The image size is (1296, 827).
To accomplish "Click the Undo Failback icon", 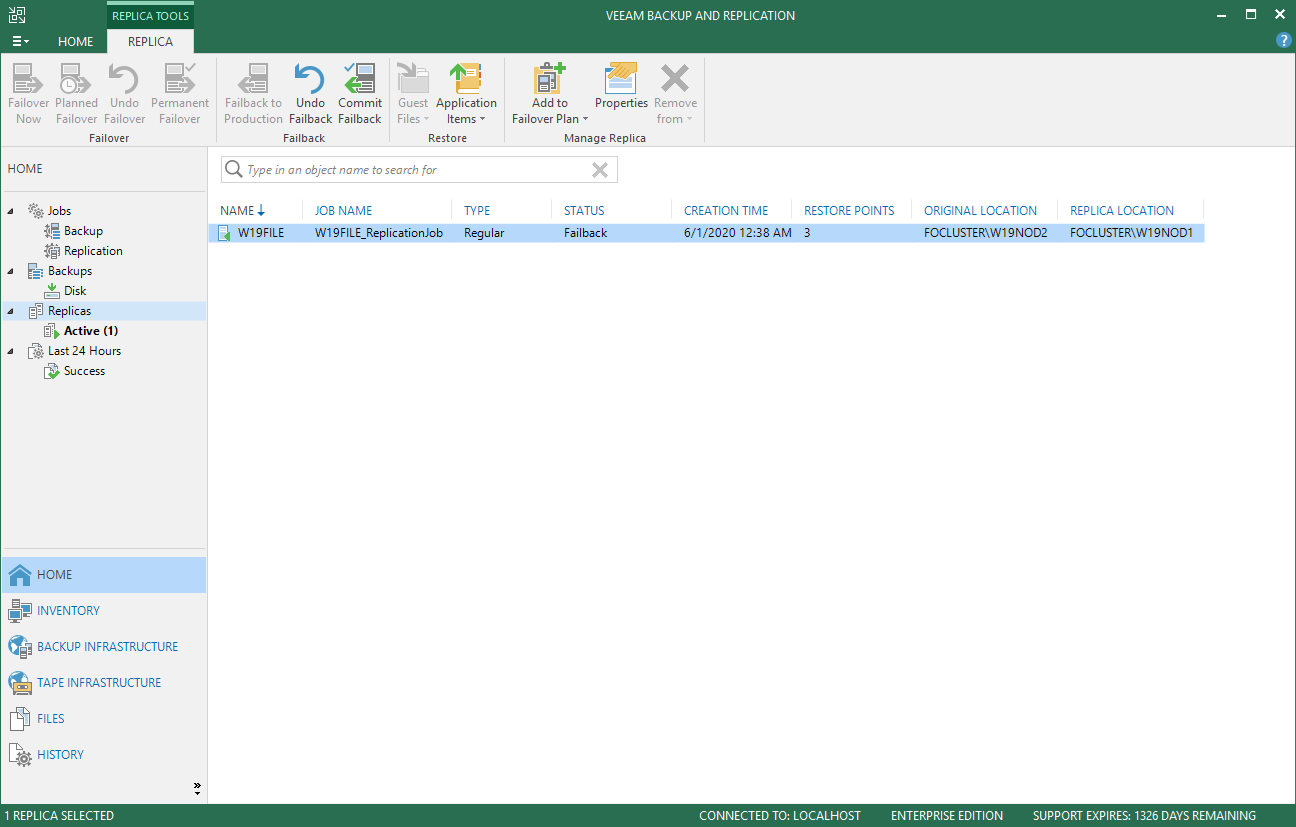I will [x=310, y=79].
